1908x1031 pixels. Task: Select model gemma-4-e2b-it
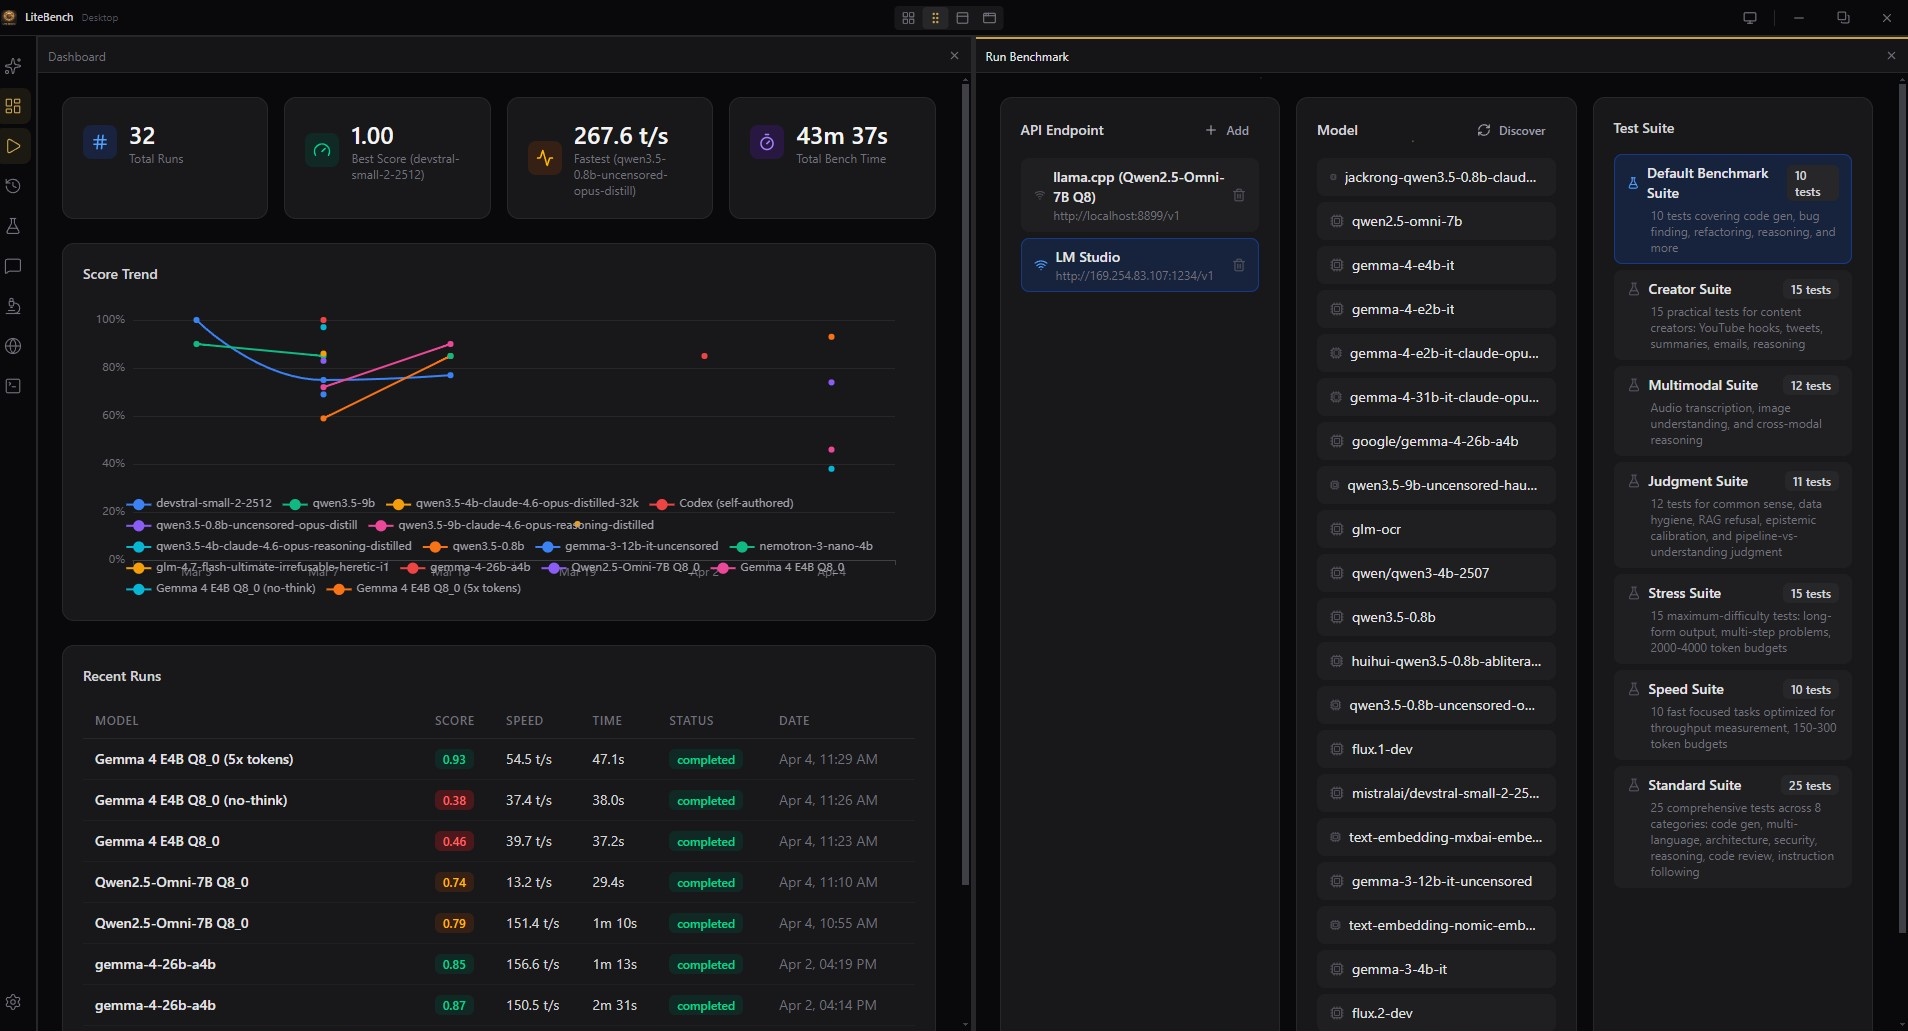(1436, 309)
